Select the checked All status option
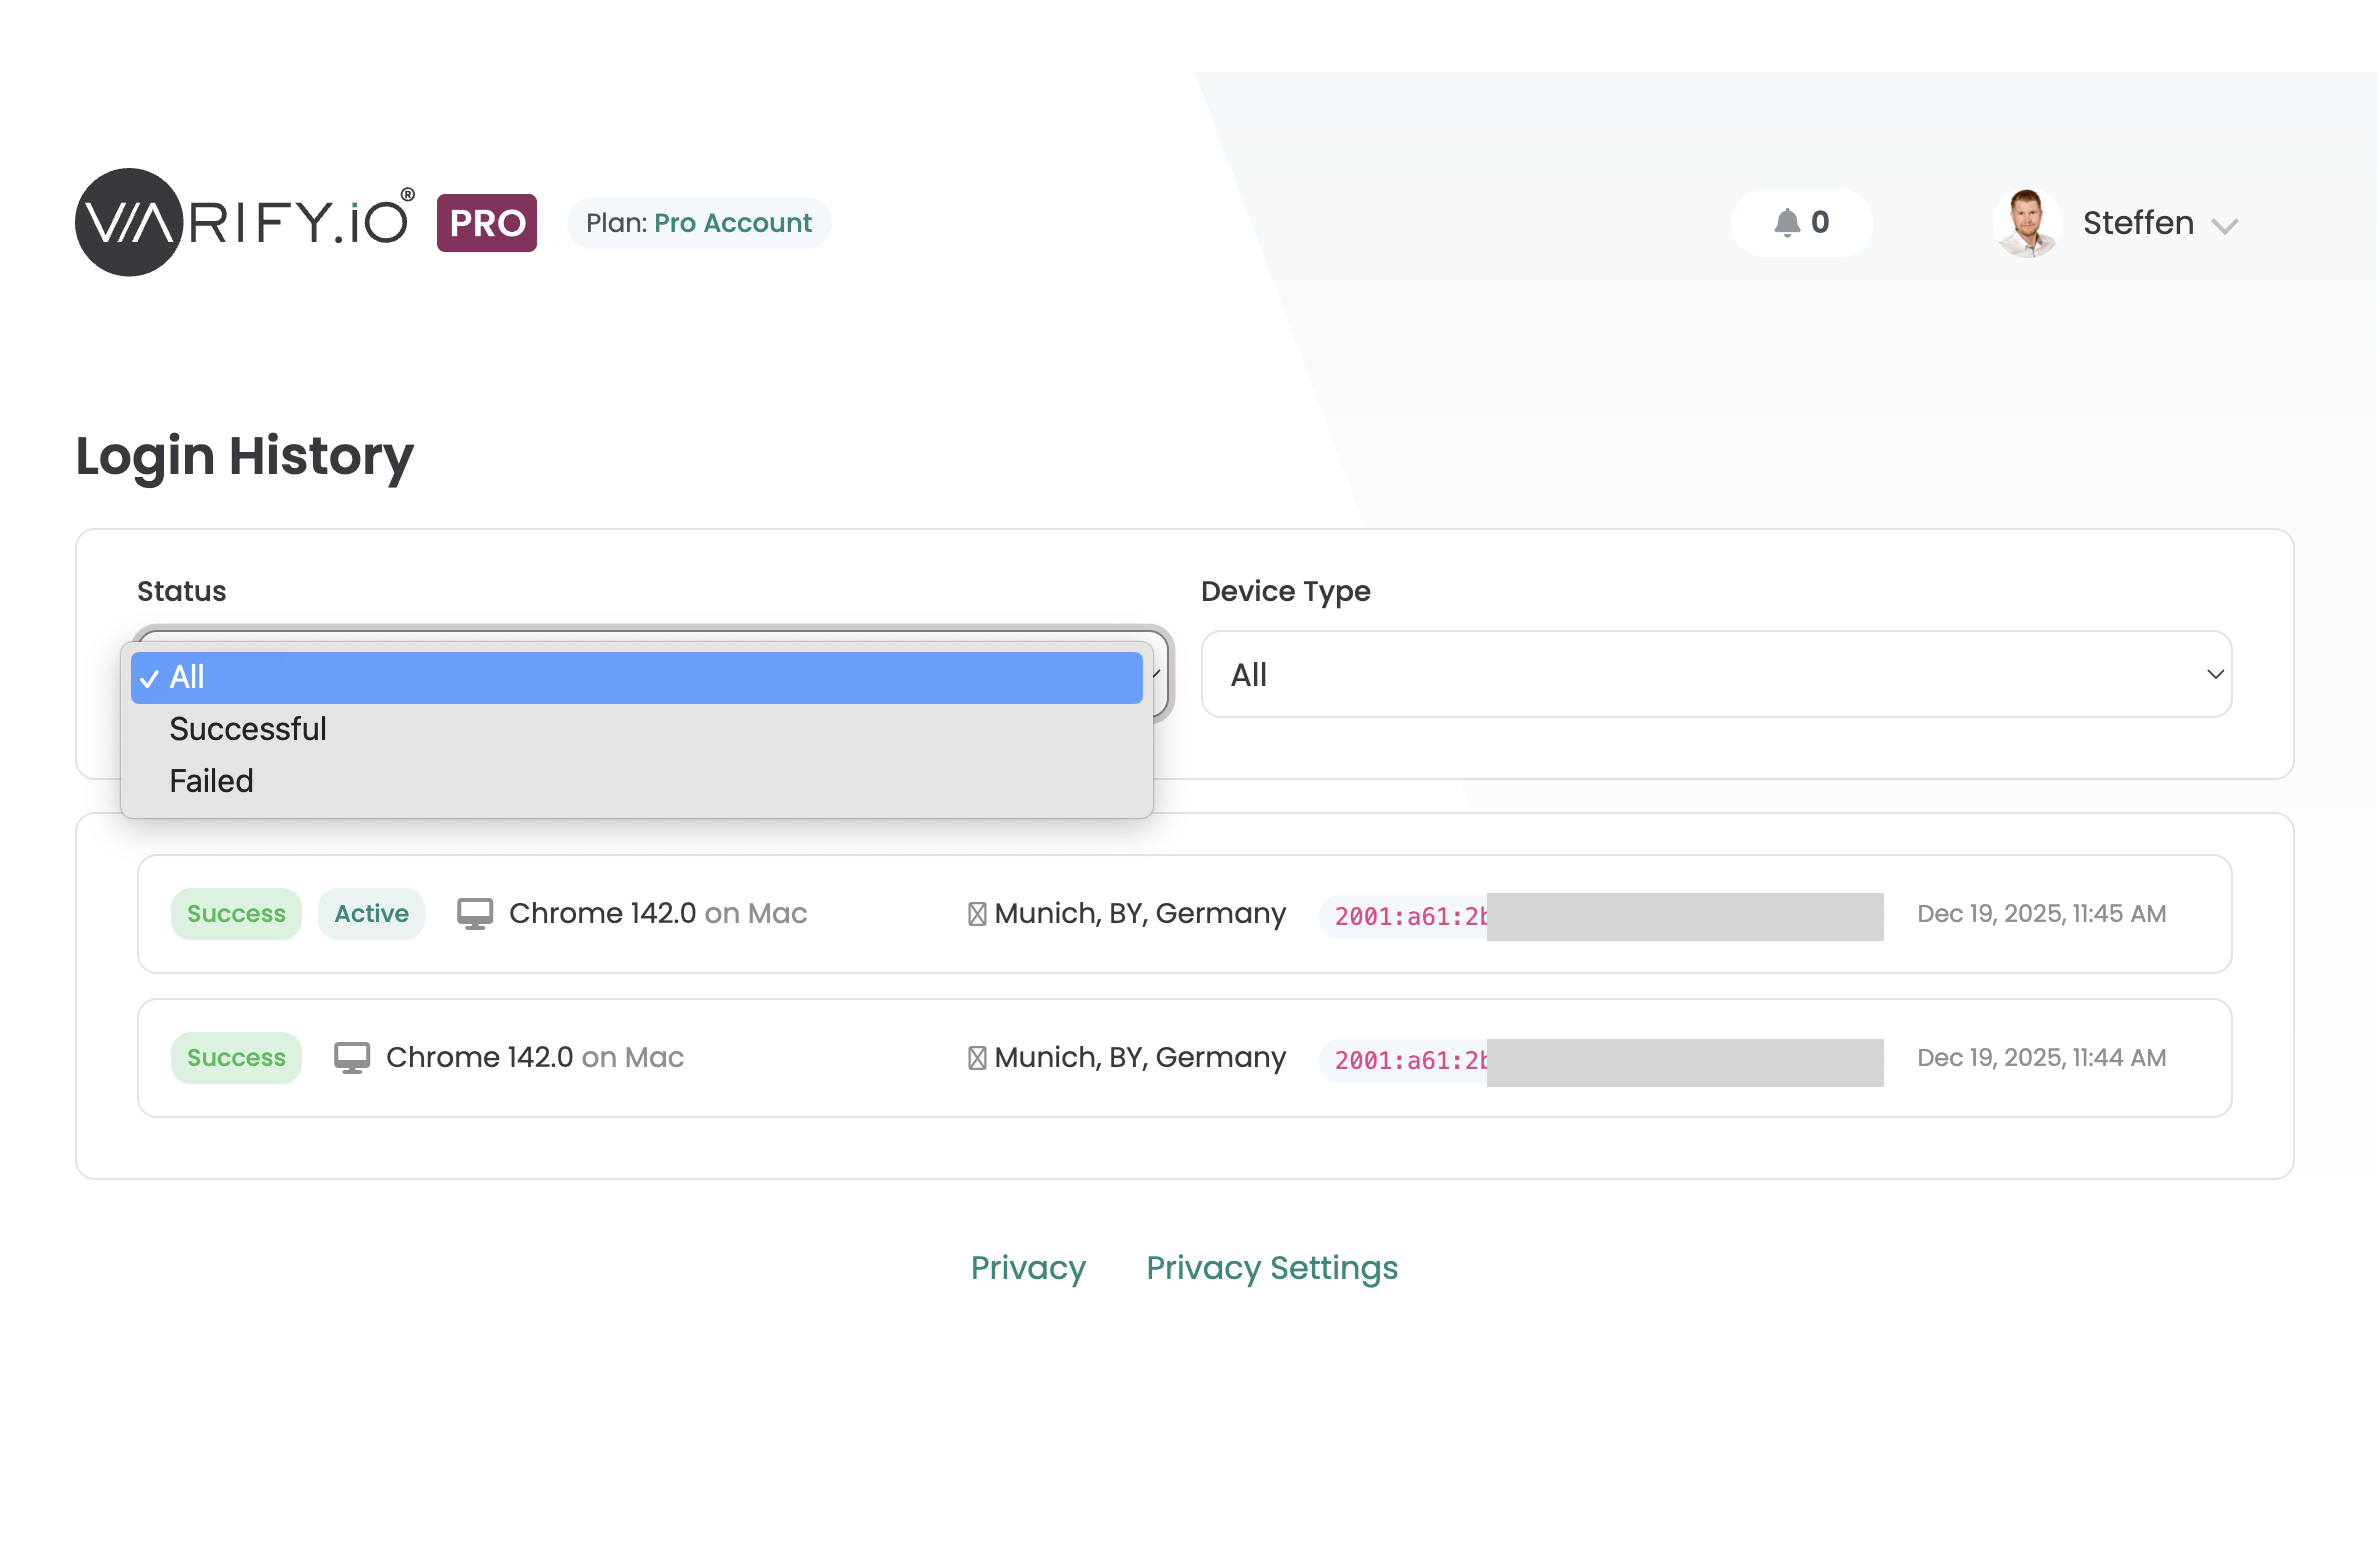The image size is (2378, 1564). pos(636,677)
